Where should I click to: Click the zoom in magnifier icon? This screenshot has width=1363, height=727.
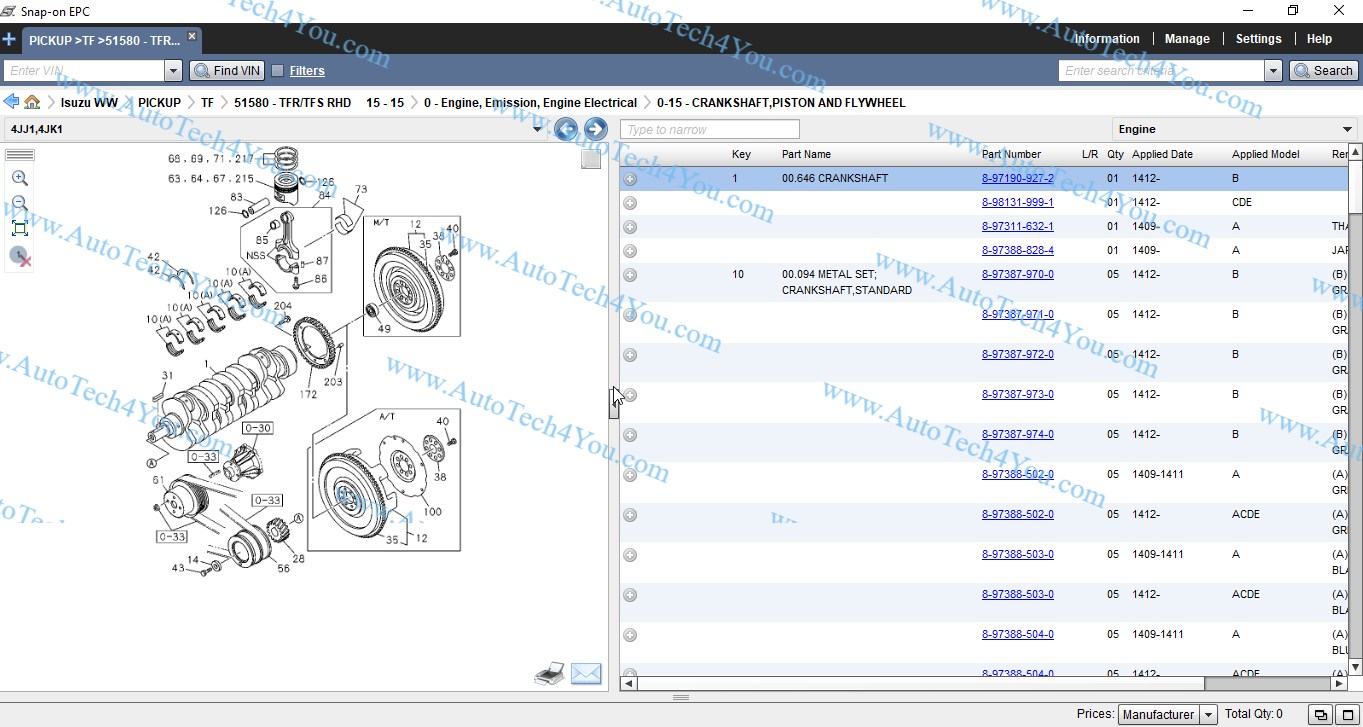coord(19,178)
